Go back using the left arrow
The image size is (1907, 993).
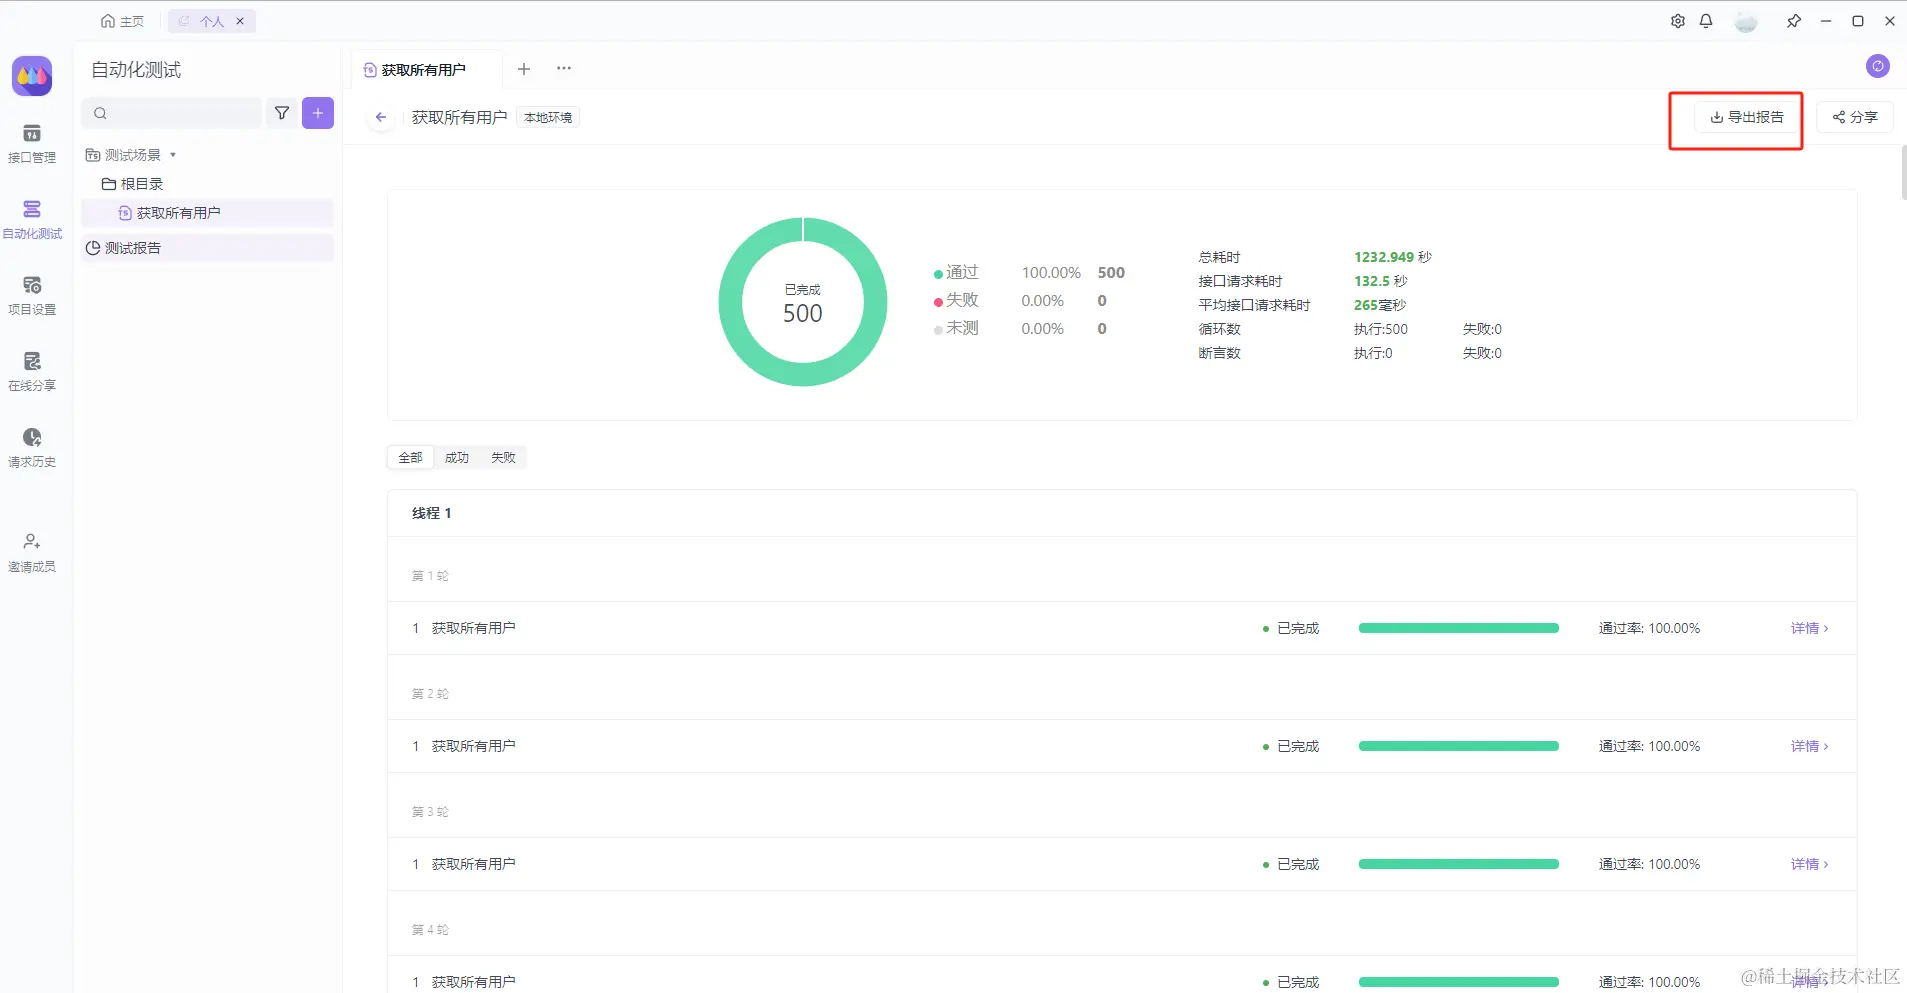(381, 117)
